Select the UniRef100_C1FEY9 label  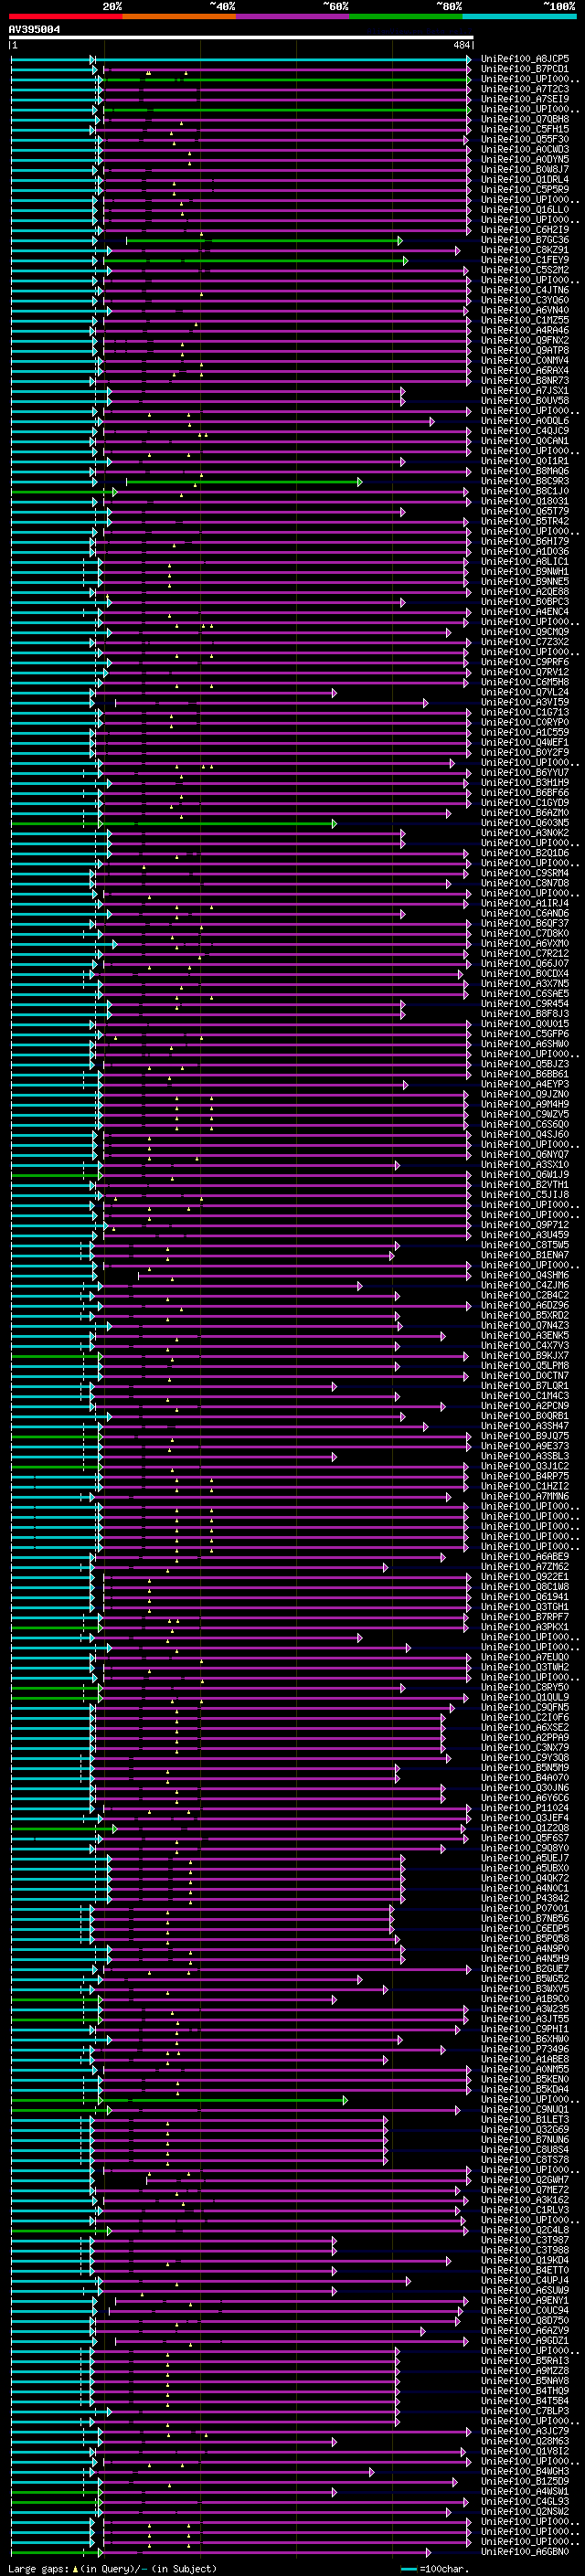click(525, 260)
